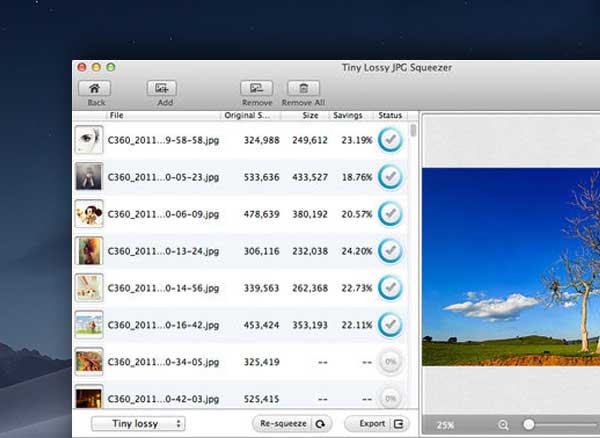Screen dimensions: 600x438
Task: Click the 25% zoom level label
Action: (x=445, y=425)
